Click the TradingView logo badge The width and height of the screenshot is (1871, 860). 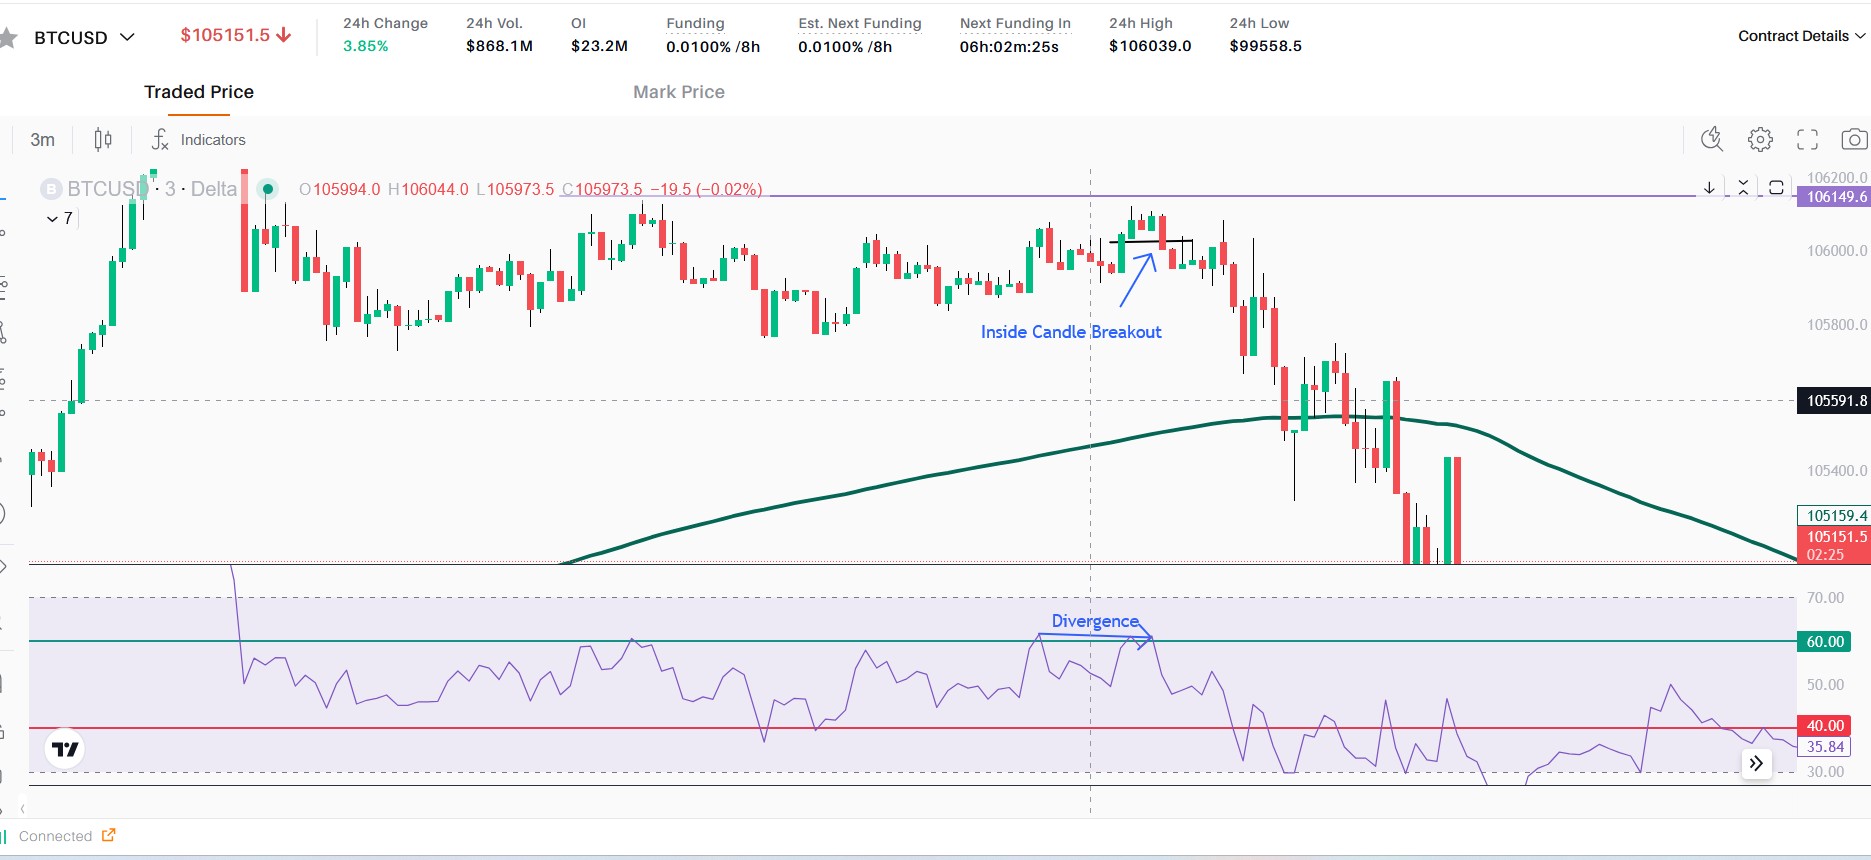65,749
